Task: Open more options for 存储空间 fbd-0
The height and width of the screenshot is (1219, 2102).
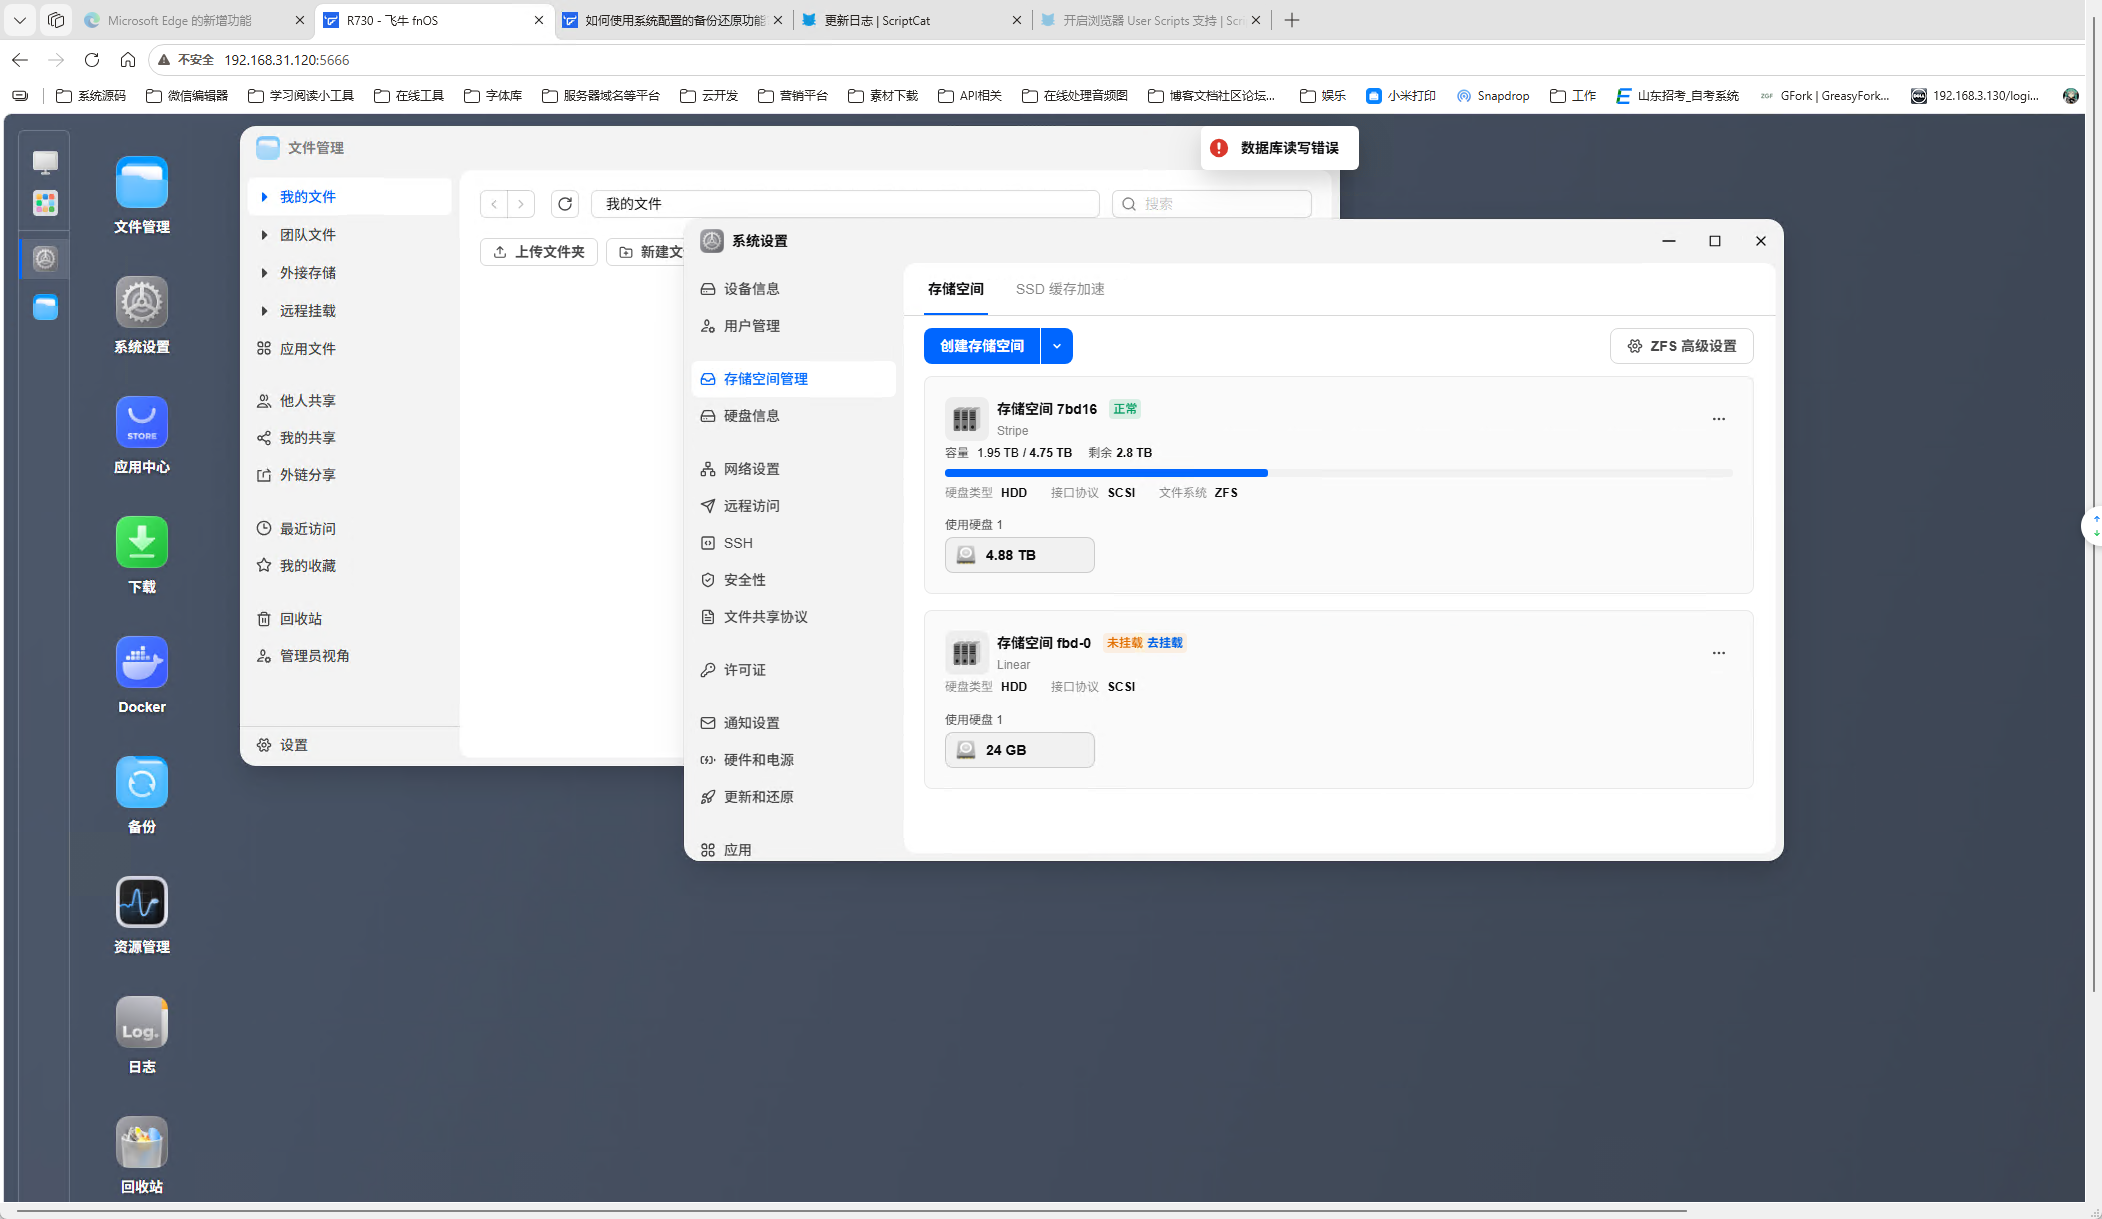Action: click(1718, 653)
